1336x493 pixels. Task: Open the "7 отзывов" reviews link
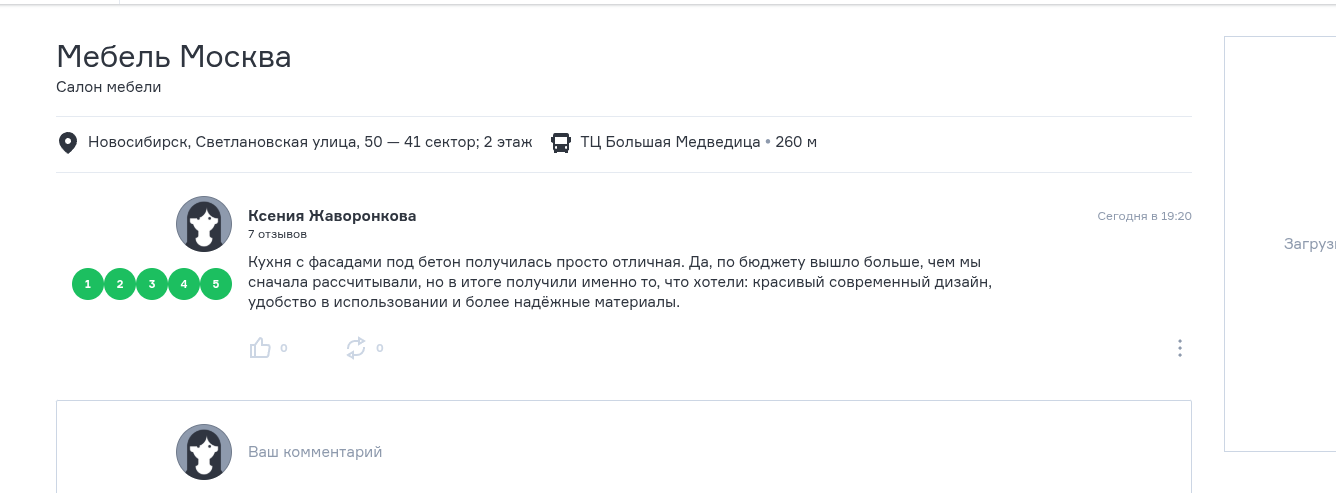click(277, 234)
